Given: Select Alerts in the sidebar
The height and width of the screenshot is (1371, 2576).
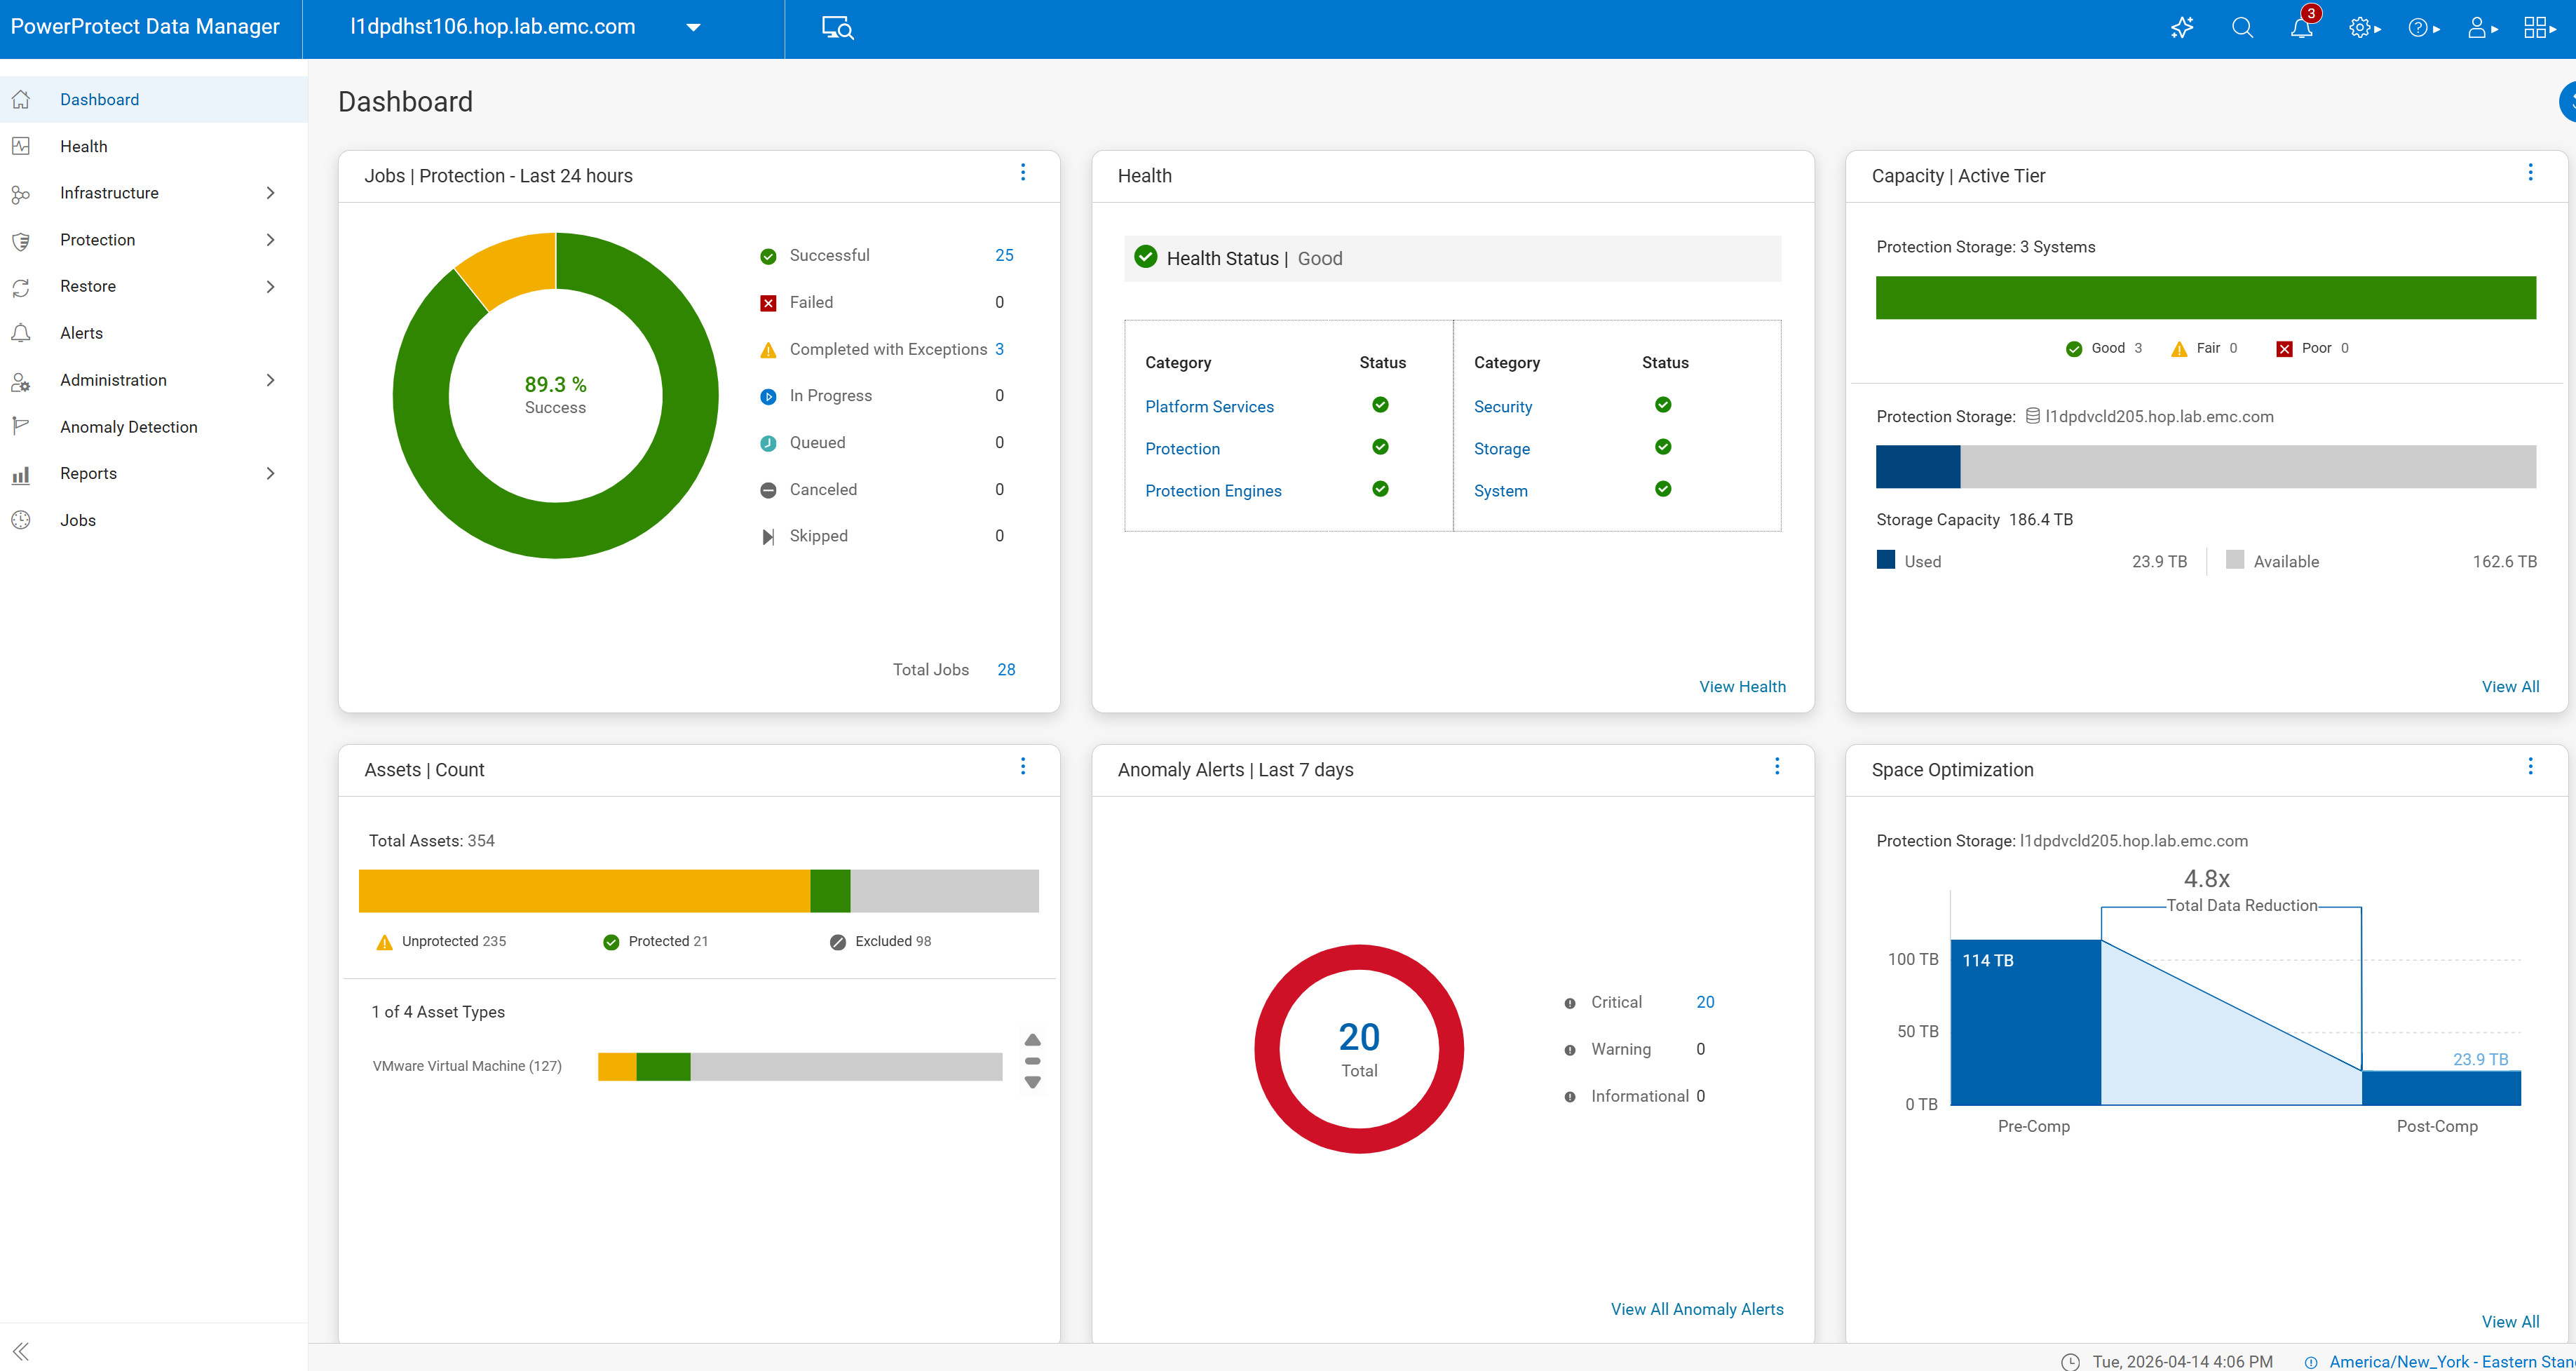Looking at the screenshot, I should [x=154, y=333].
